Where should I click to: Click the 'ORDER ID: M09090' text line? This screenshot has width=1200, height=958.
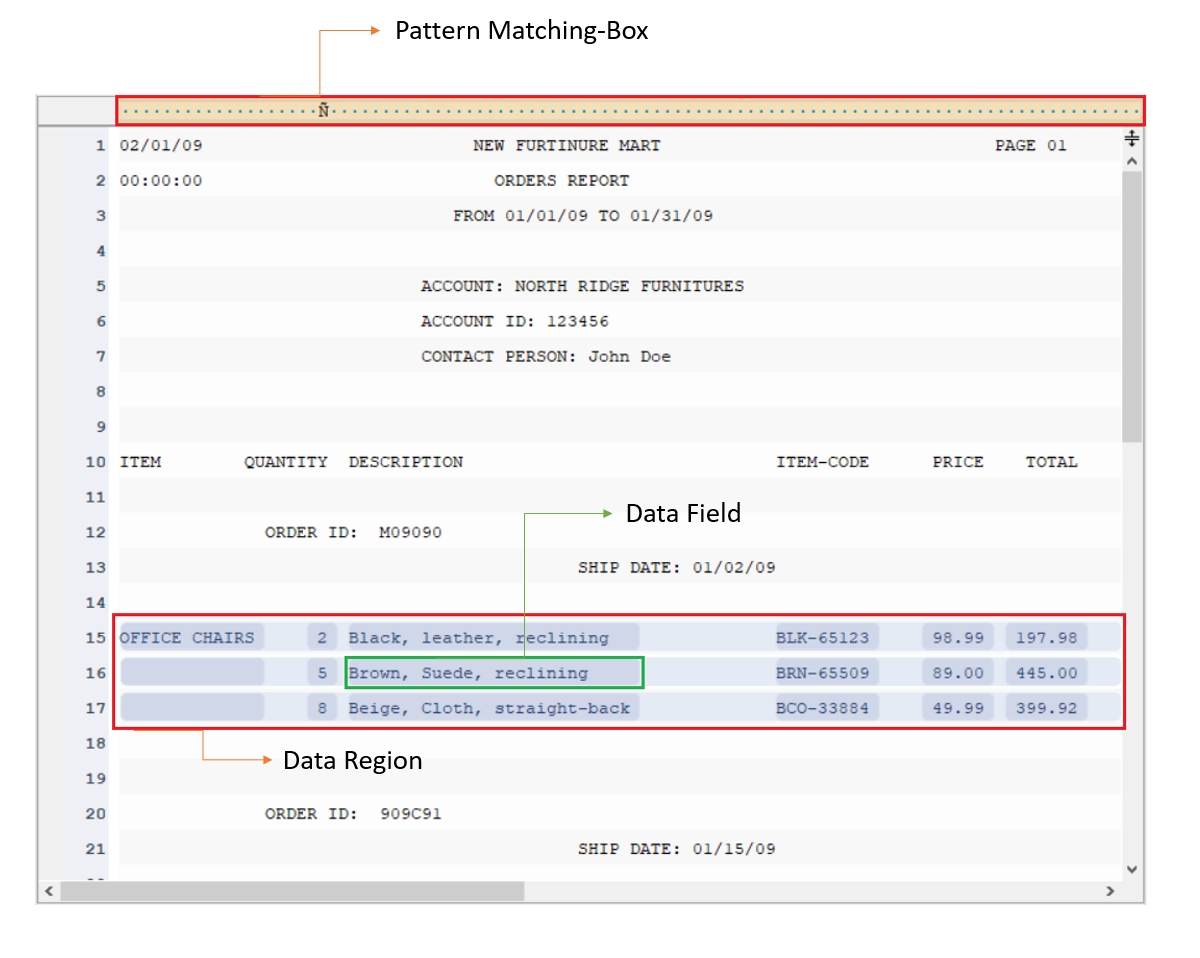pyautogui.click(x=353, y=532)
